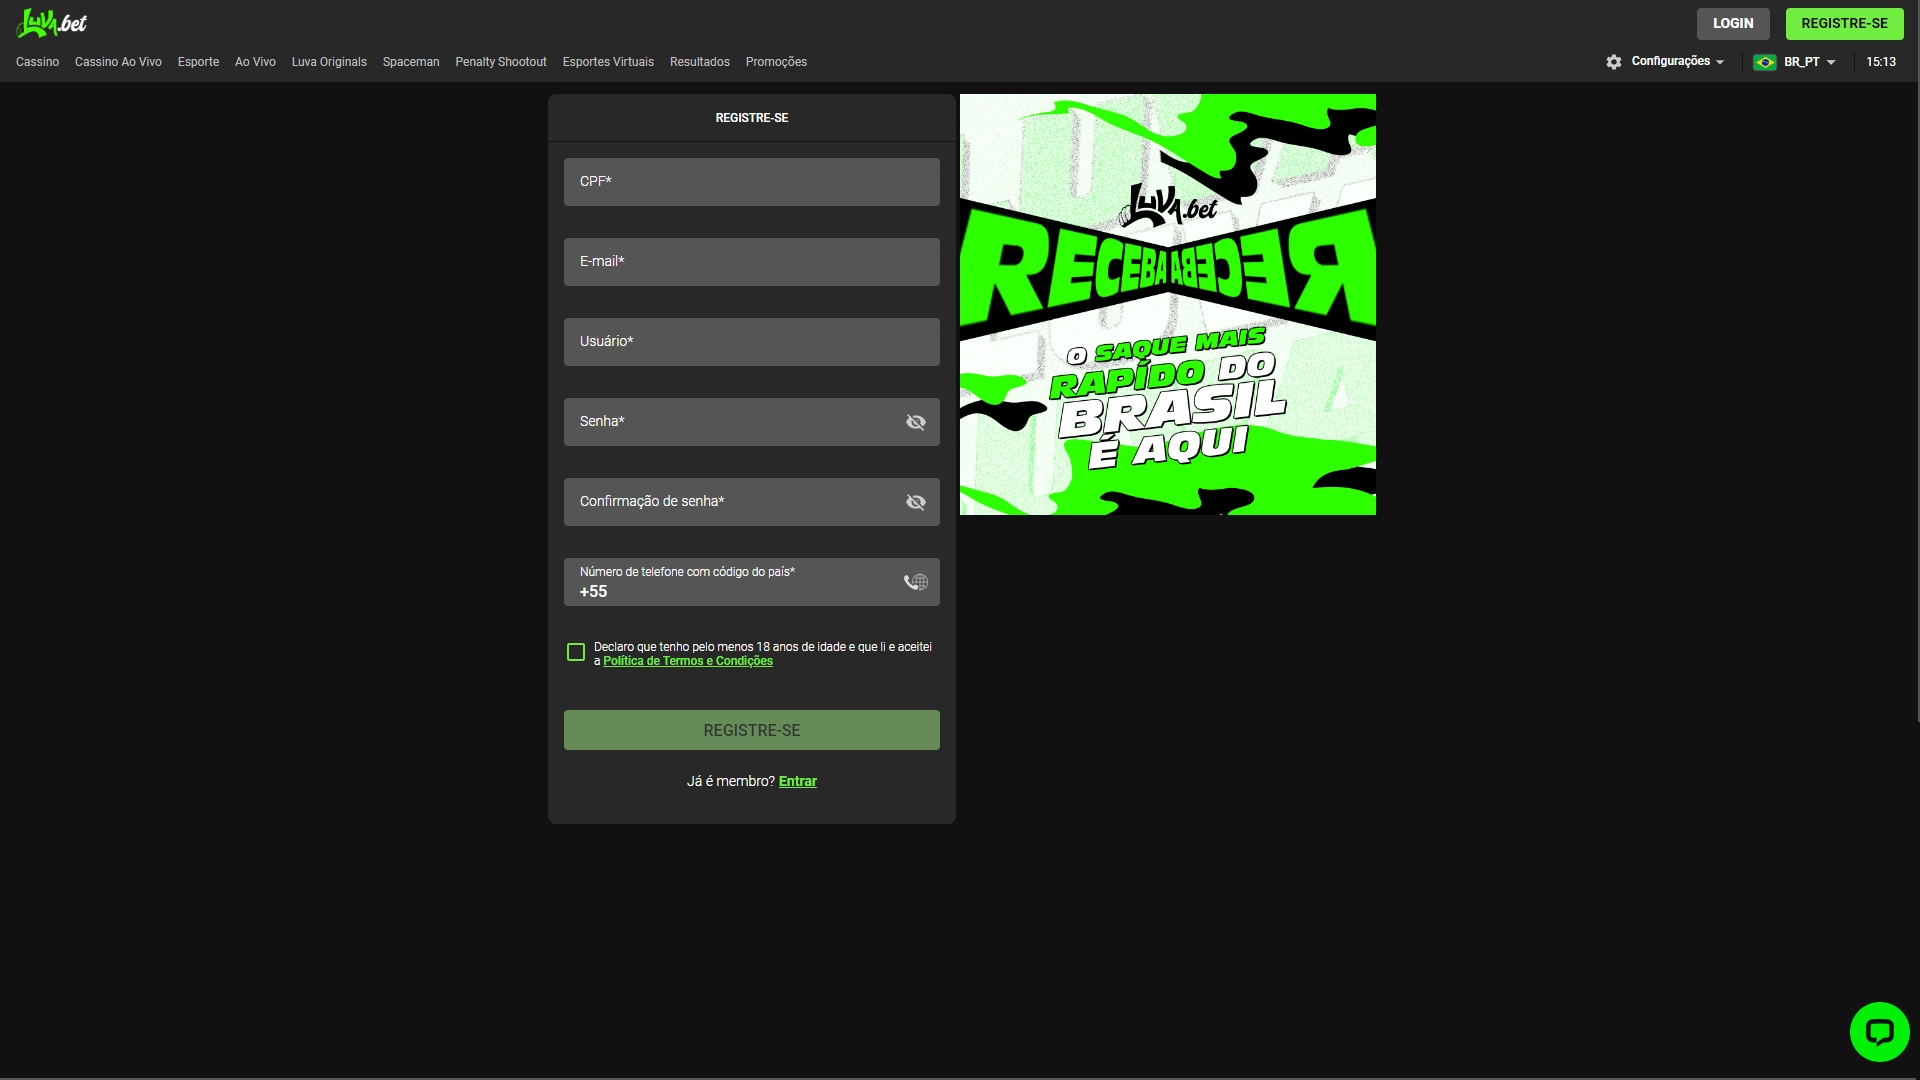Click the Penalty Shootout tab
This screenshot has height=1080, width=1920.
500,62
